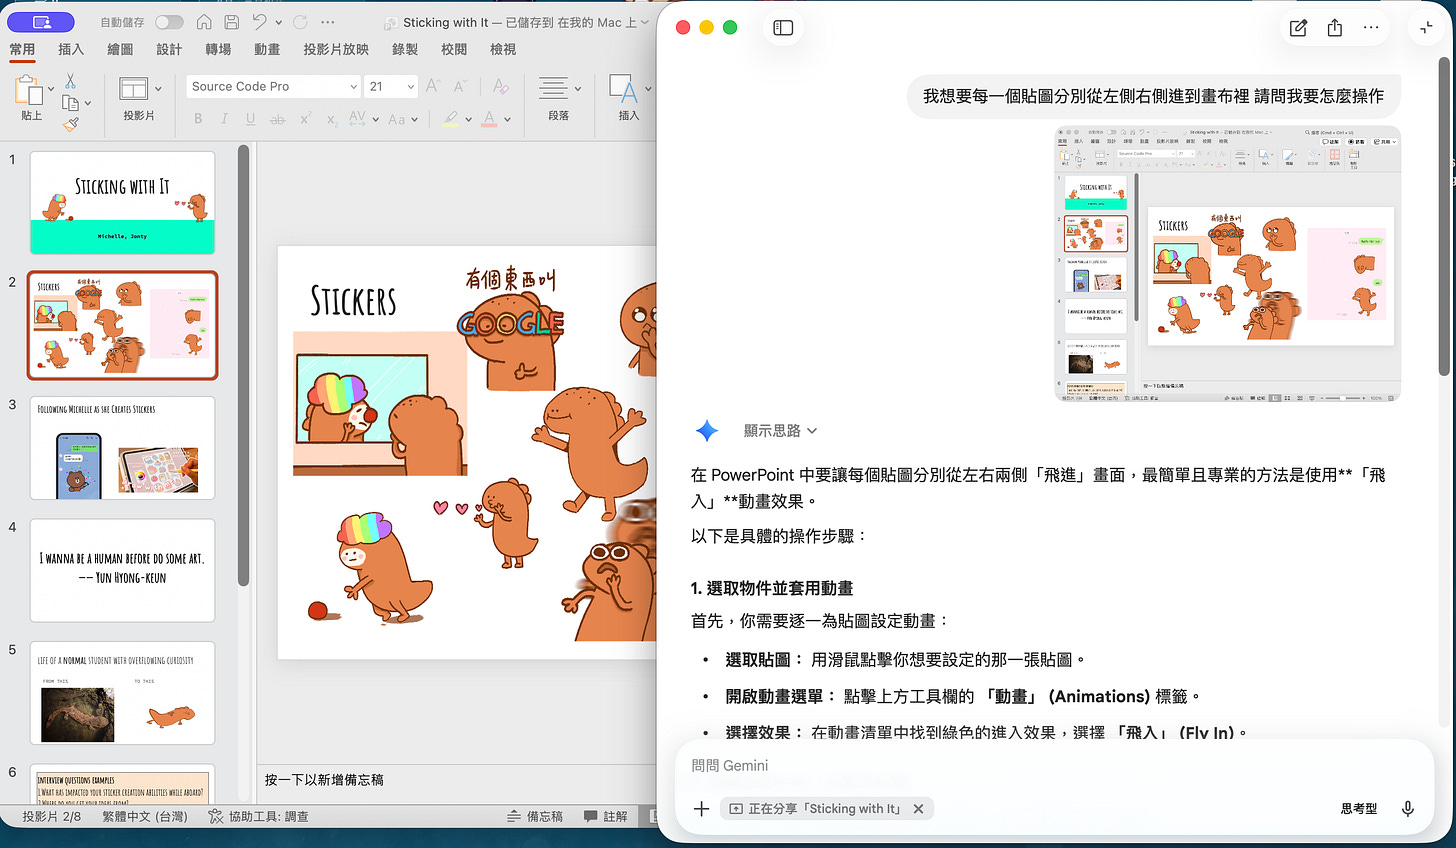1456x848 pixels.
Task: Expand the font color dropdown arrow
Action: click(x=508, y=120)
